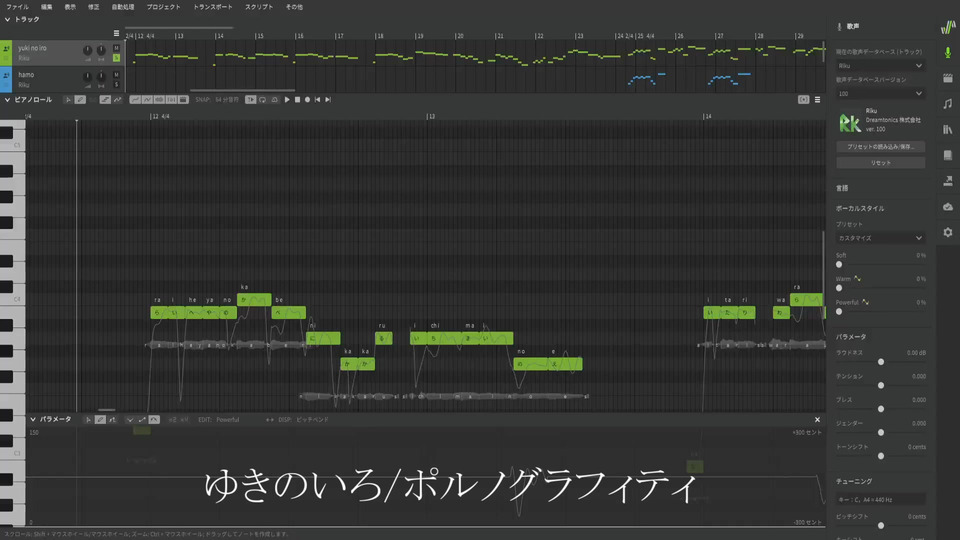Click the record button
The width and height of the screenshot is (960, 540).
307,100
